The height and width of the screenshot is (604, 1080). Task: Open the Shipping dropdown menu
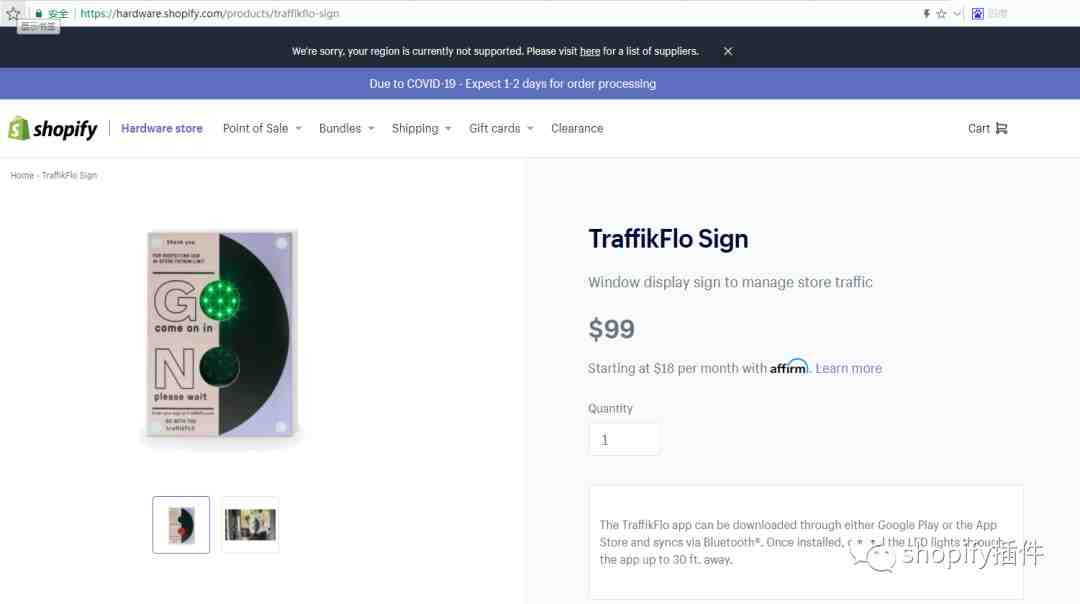422,129
